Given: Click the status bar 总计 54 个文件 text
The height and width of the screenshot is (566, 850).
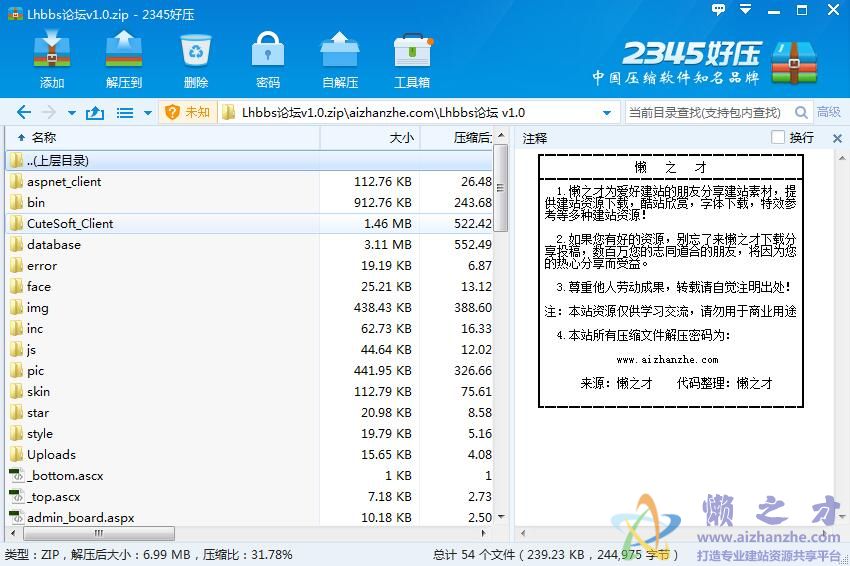Looking at the screenshot, I should [x=473, y=555].
